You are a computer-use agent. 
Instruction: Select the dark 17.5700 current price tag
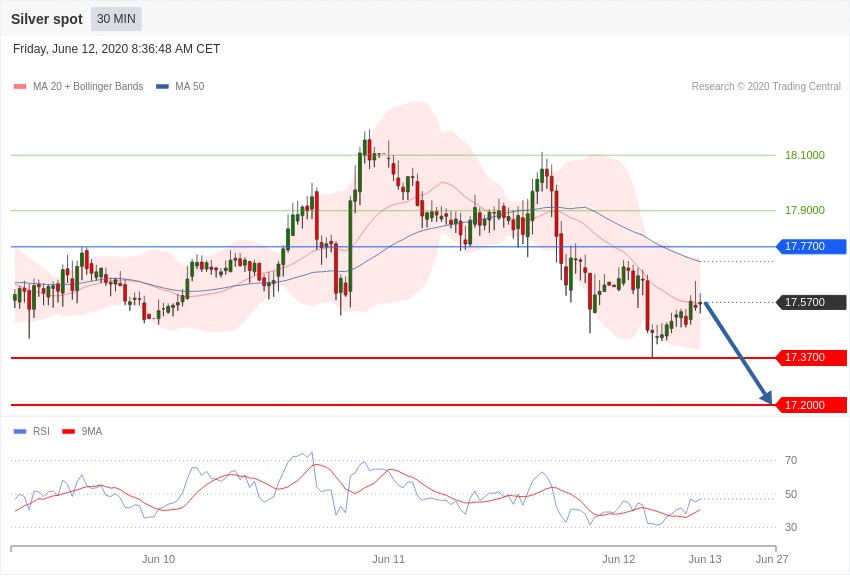tap(811, 302)
